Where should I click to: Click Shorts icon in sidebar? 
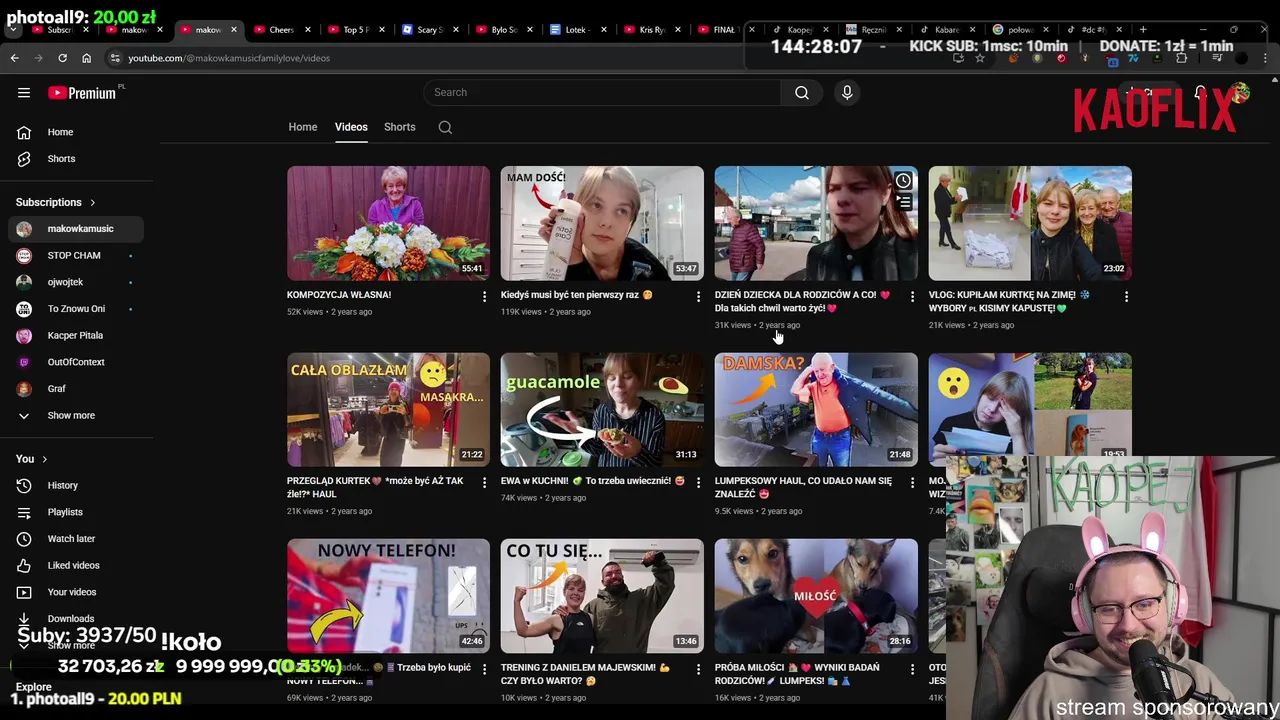point(24,159)
